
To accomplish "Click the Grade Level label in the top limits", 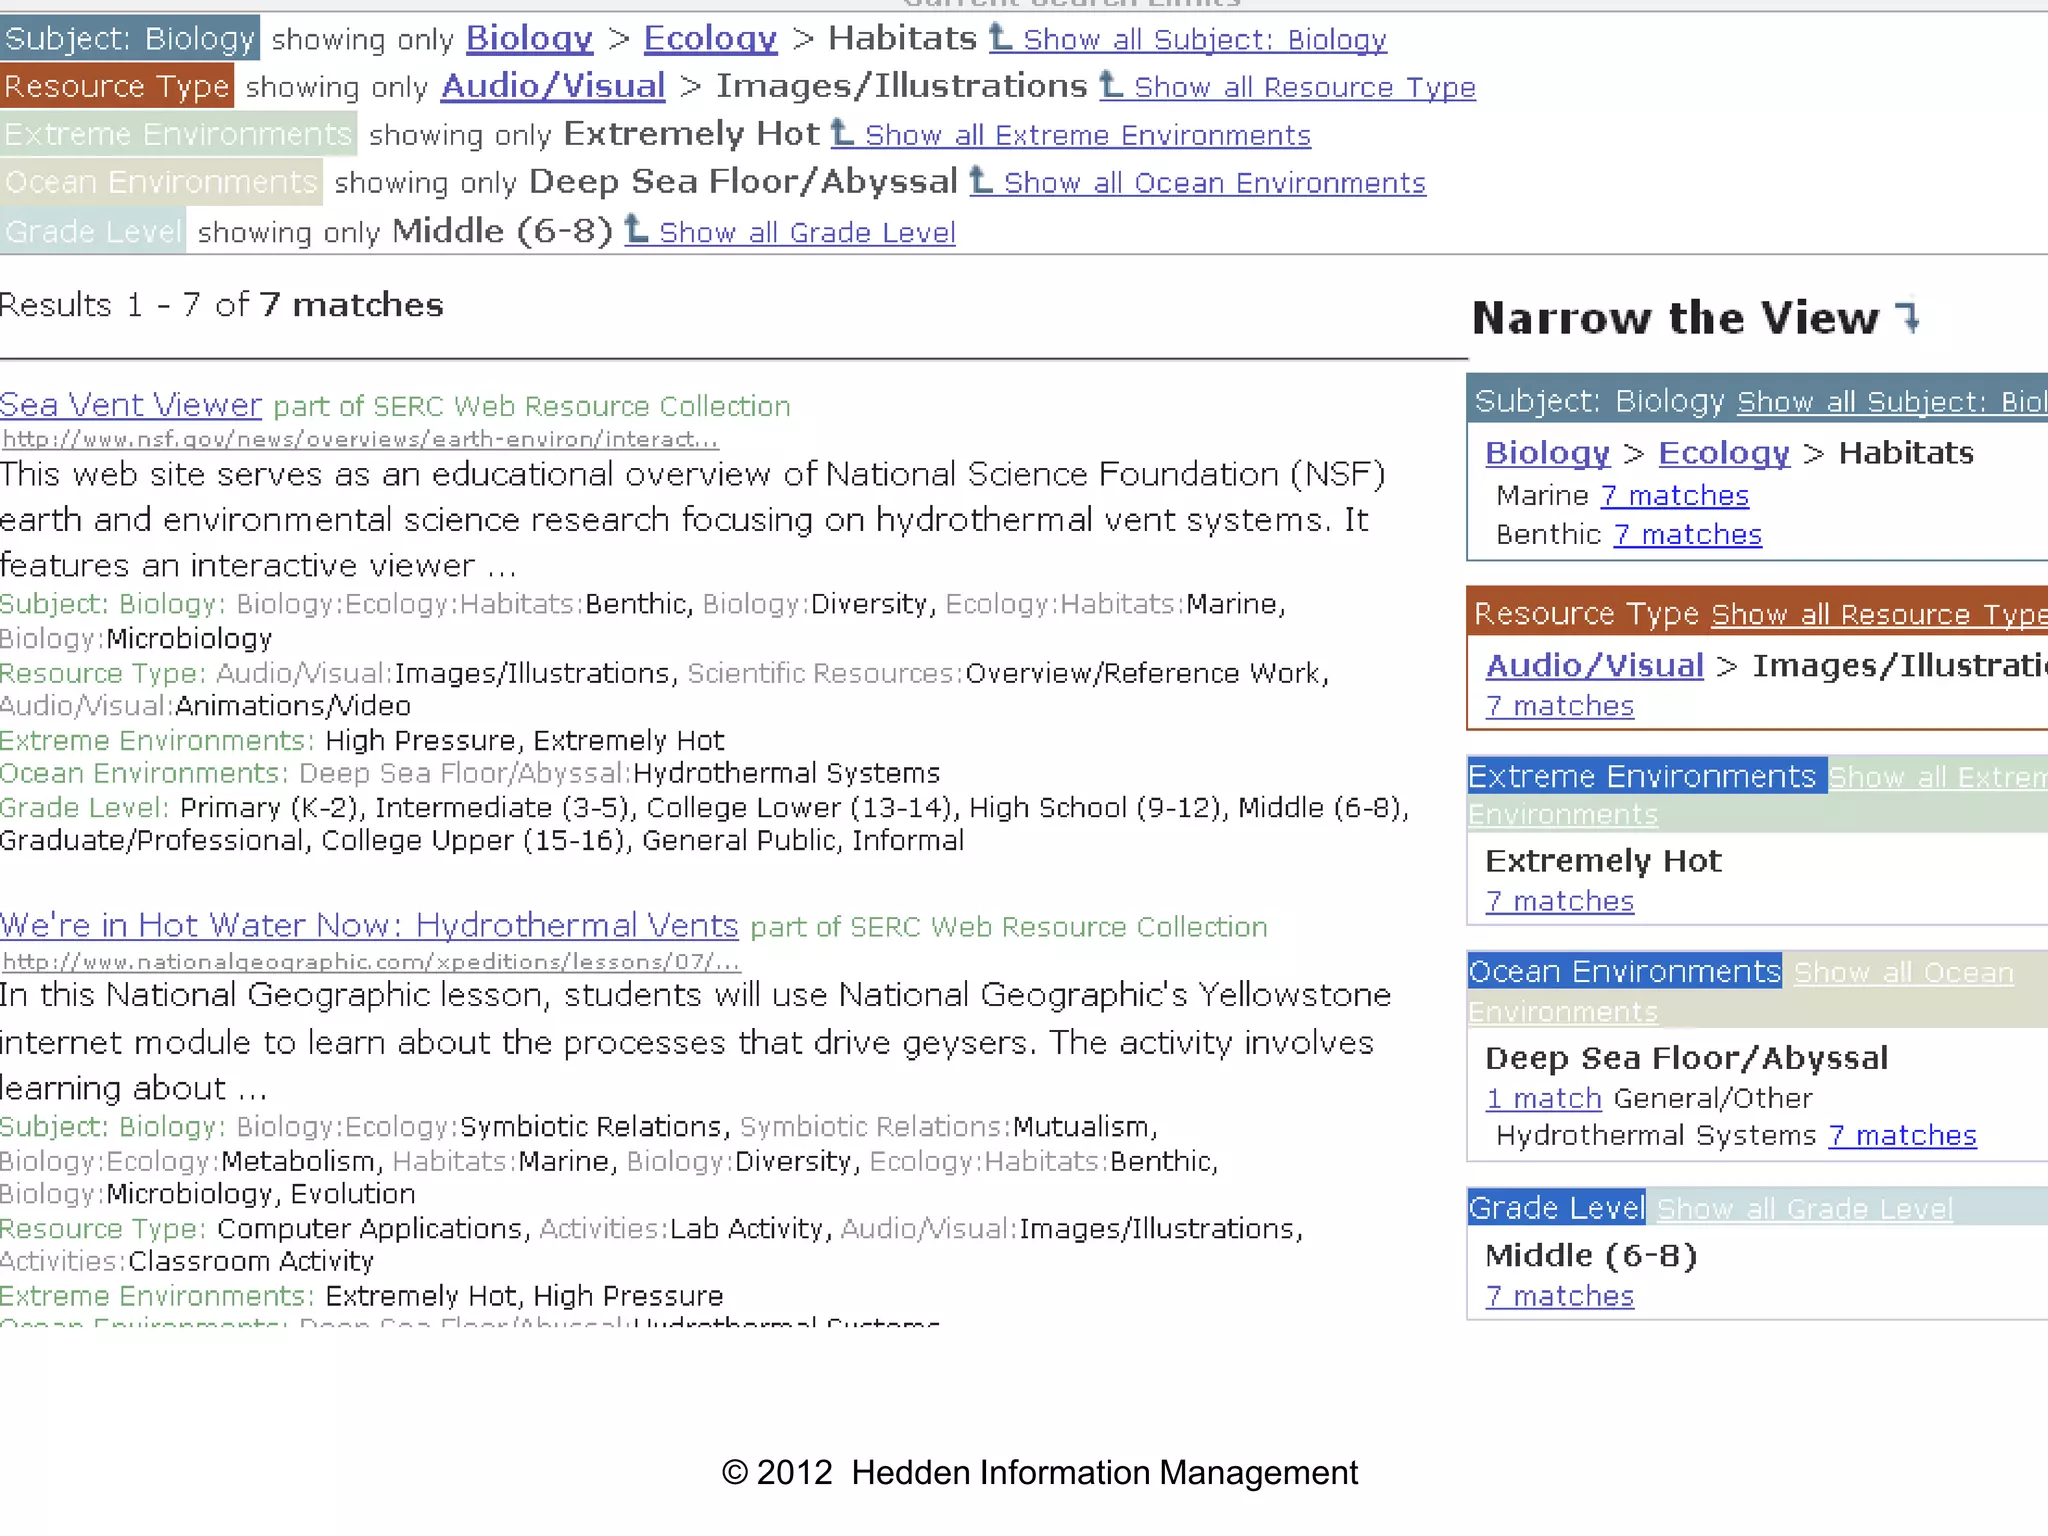I will 93,231.
